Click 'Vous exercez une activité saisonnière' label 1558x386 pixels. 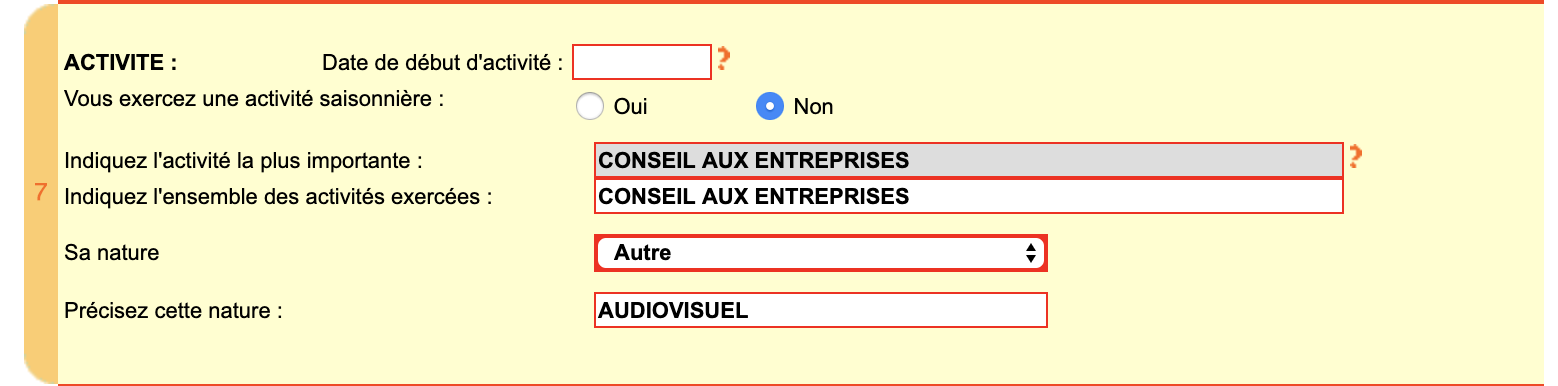click(254, 98)
